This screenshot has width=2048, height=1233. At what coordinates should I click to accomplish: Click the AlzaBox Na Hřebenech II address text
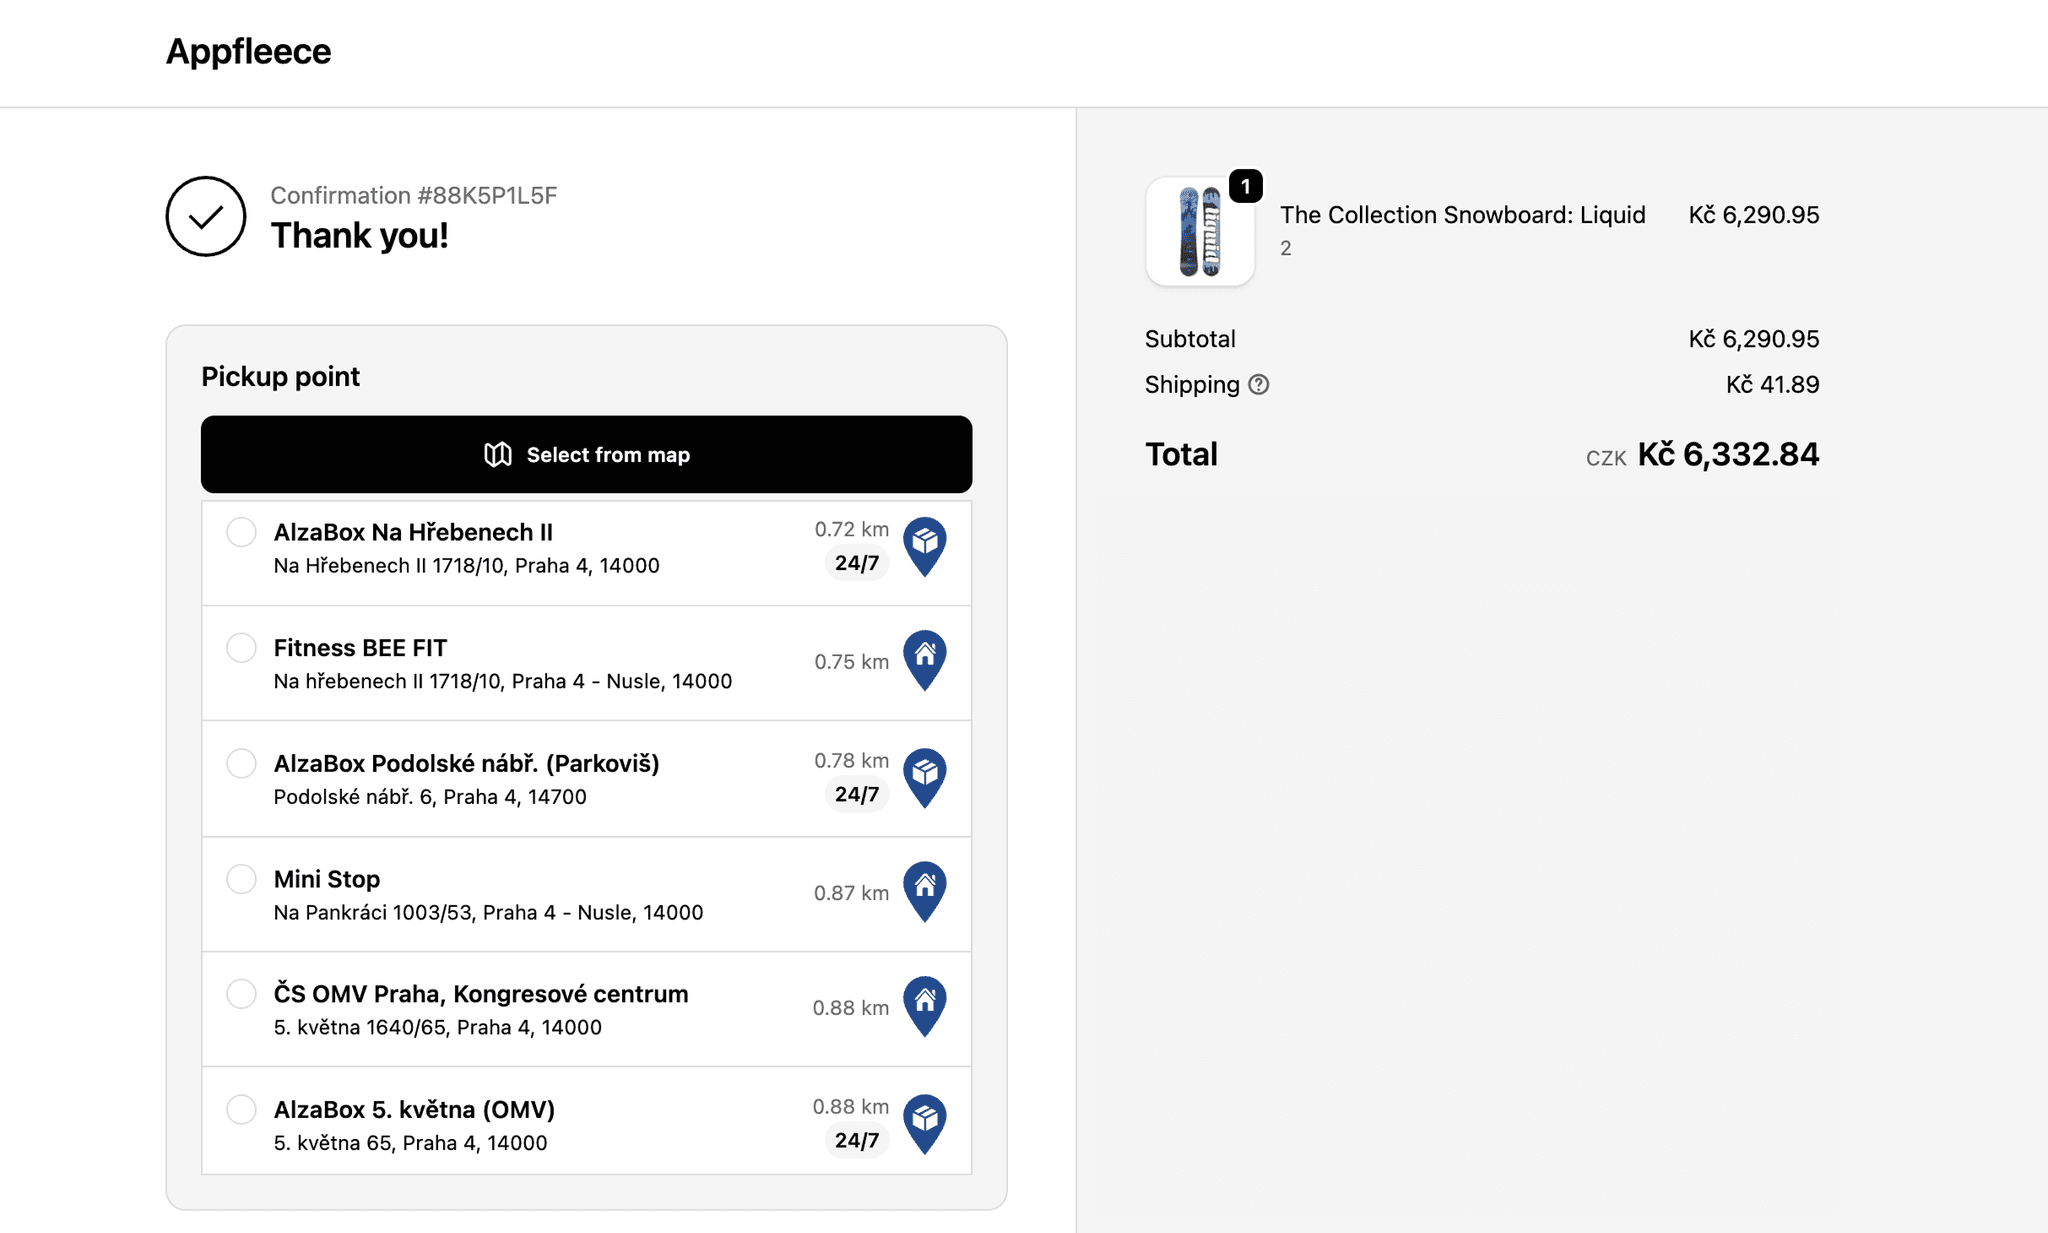coord(466,566)
